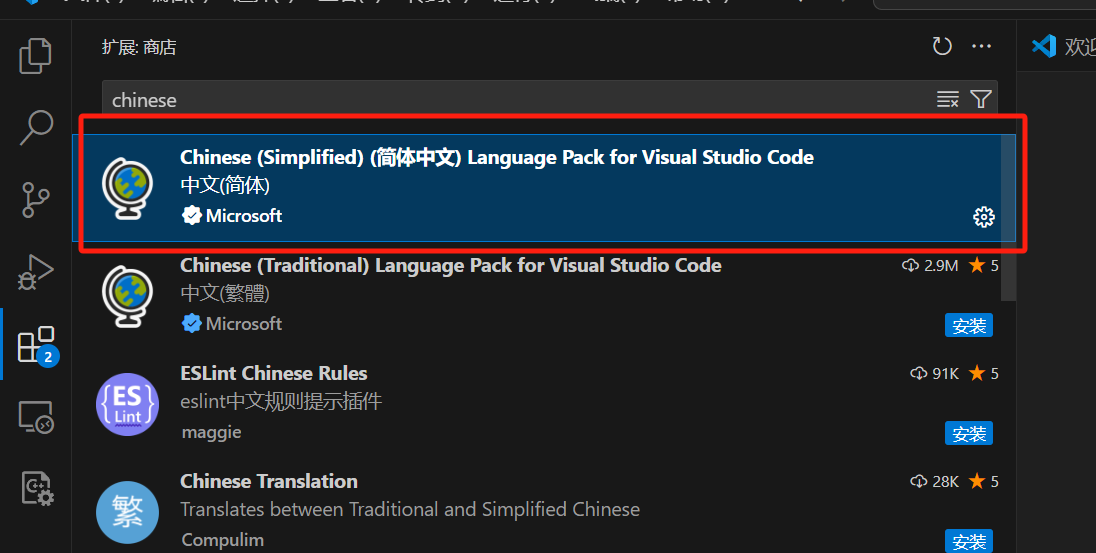Click the extensions list scrollbar
This screenshot has height=553, width=1096.
click(x=1008, y=217)
